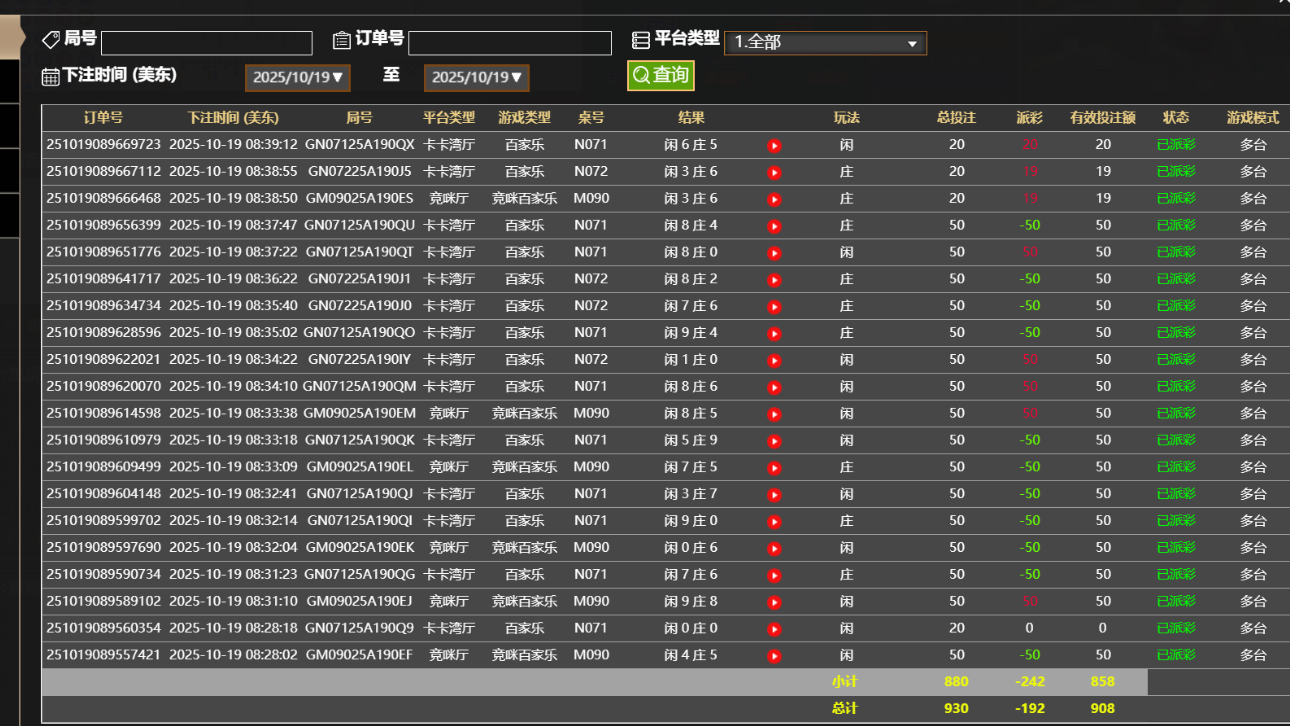Play the replay for order 251019089614598
Screen dimensions: 1290x726
tap(774, 413)
